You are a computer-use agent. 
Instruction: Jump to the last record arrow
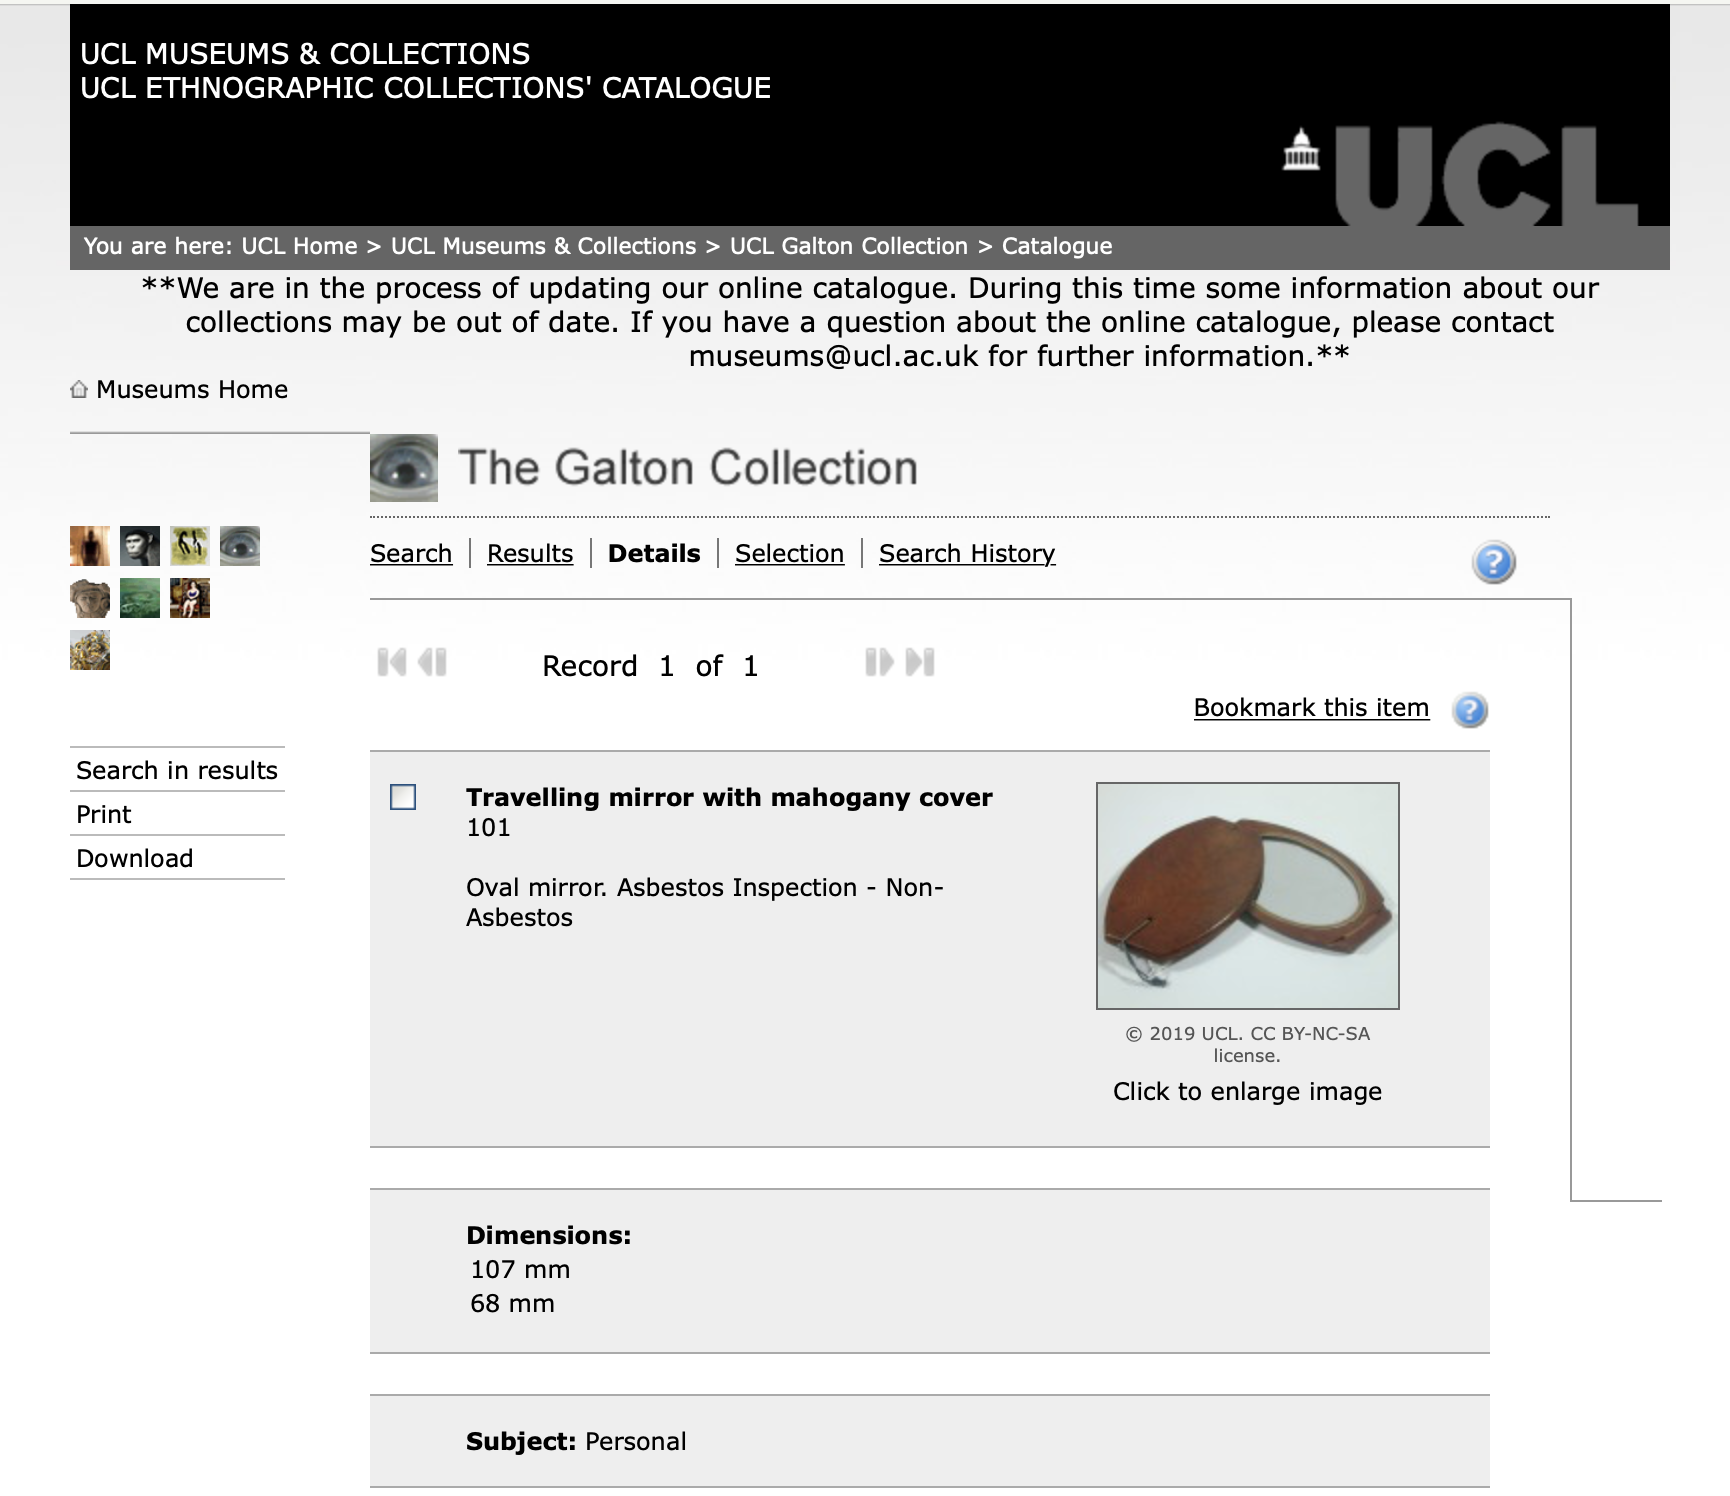(x=920, y=662)
